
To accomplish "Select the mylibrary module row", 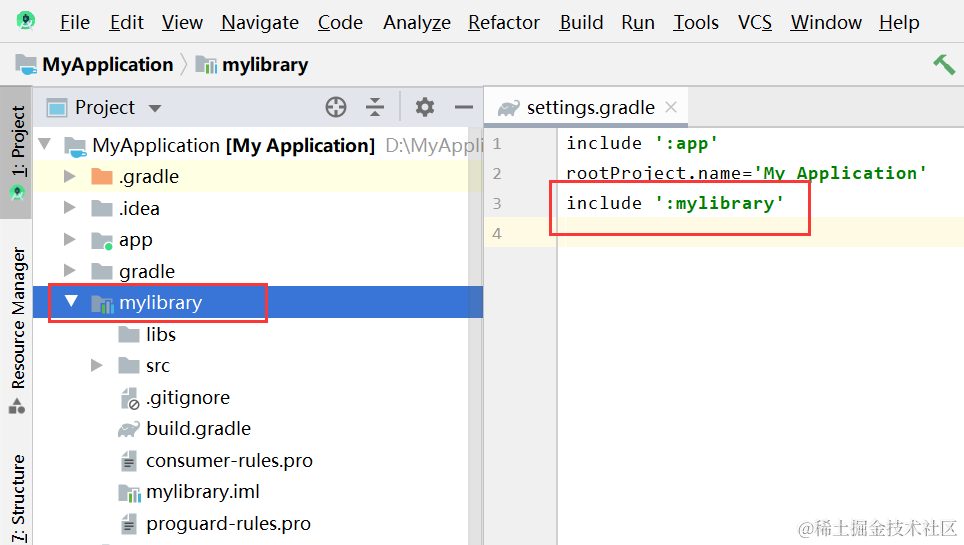I will pyautogui.click(x=258, y=302).
